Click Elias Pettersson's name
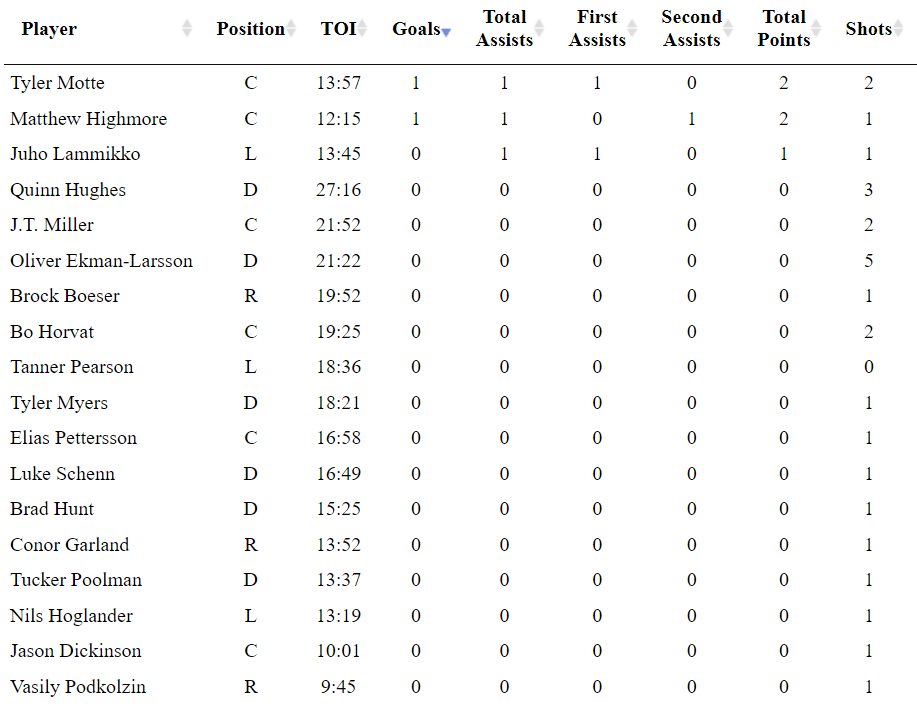The width and height of the screenshot is (917, 707). (x=74, y=438)
